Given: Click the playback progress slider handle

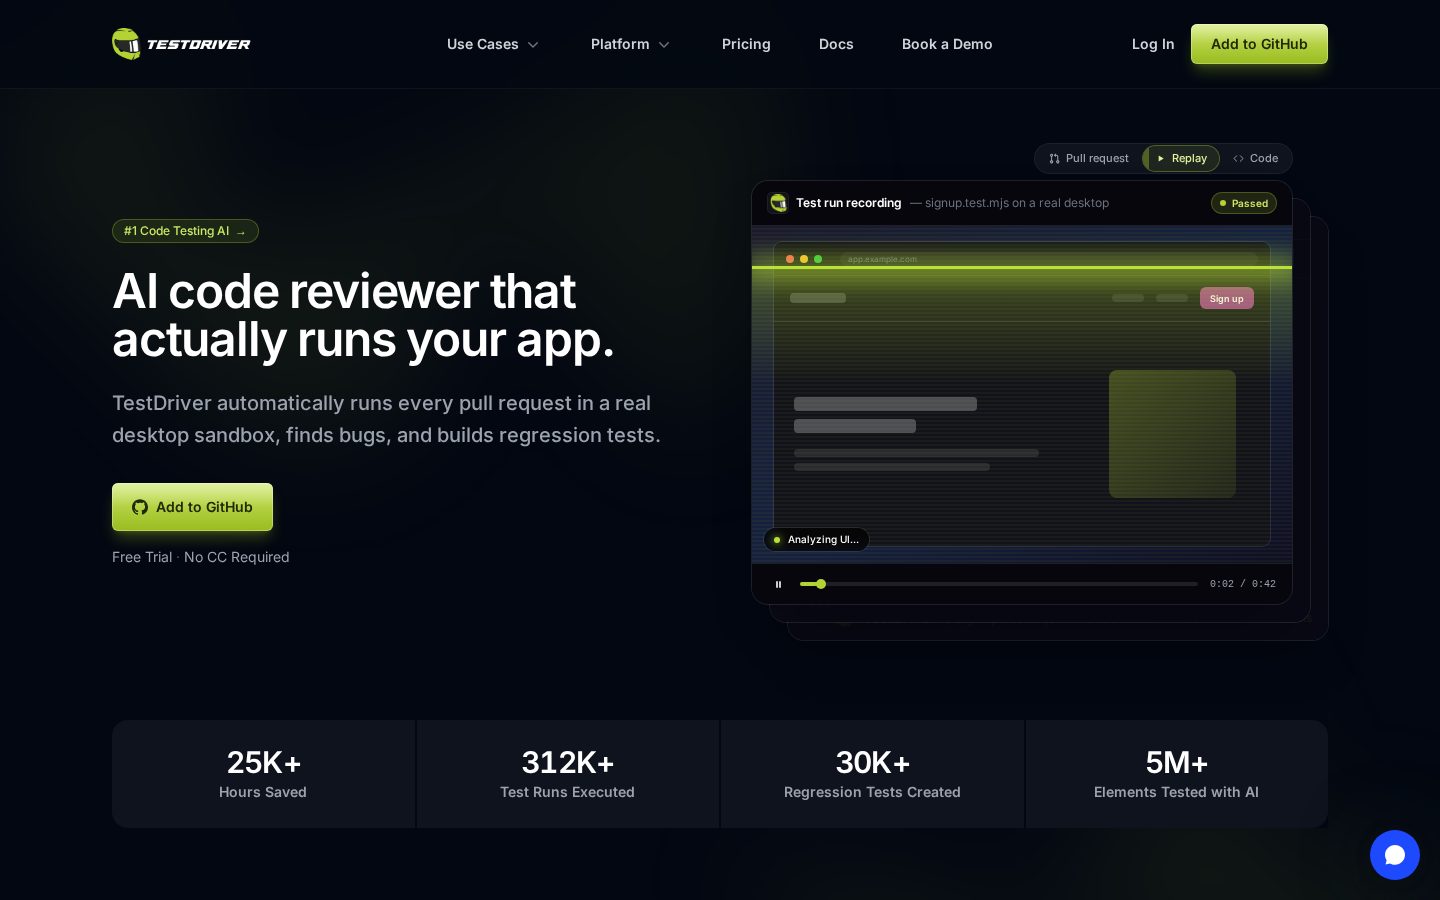Looking at the screenshot, I should (821, 584).
